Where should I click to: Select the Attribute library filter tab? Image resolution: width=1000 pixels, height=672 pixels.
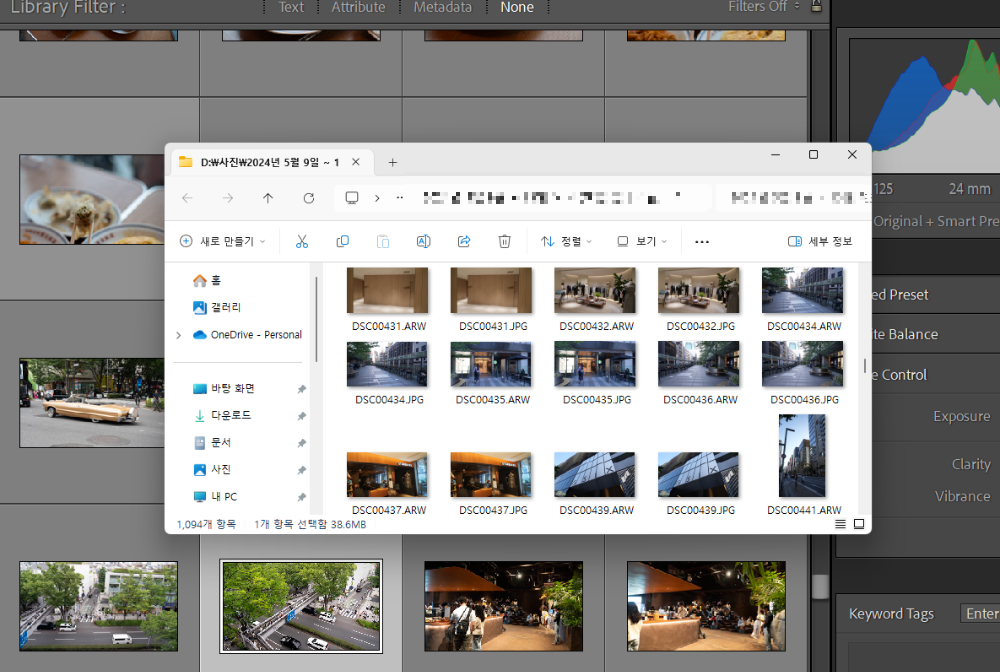358,7
